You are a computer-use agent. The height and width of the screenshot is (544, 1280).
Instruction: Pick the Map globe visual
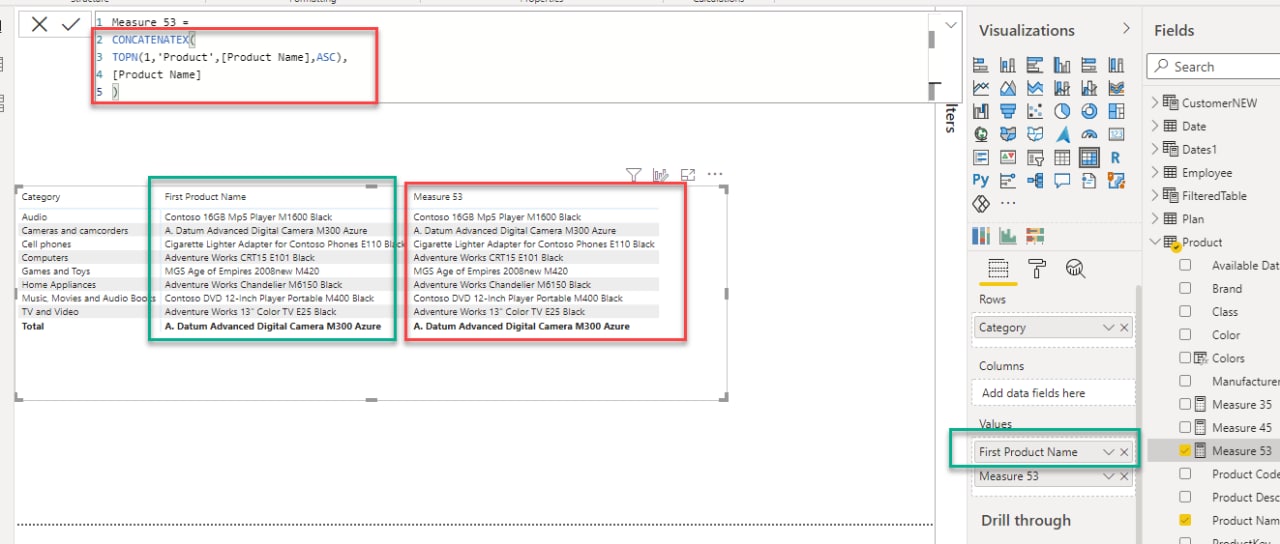click(x=981, y=134)
